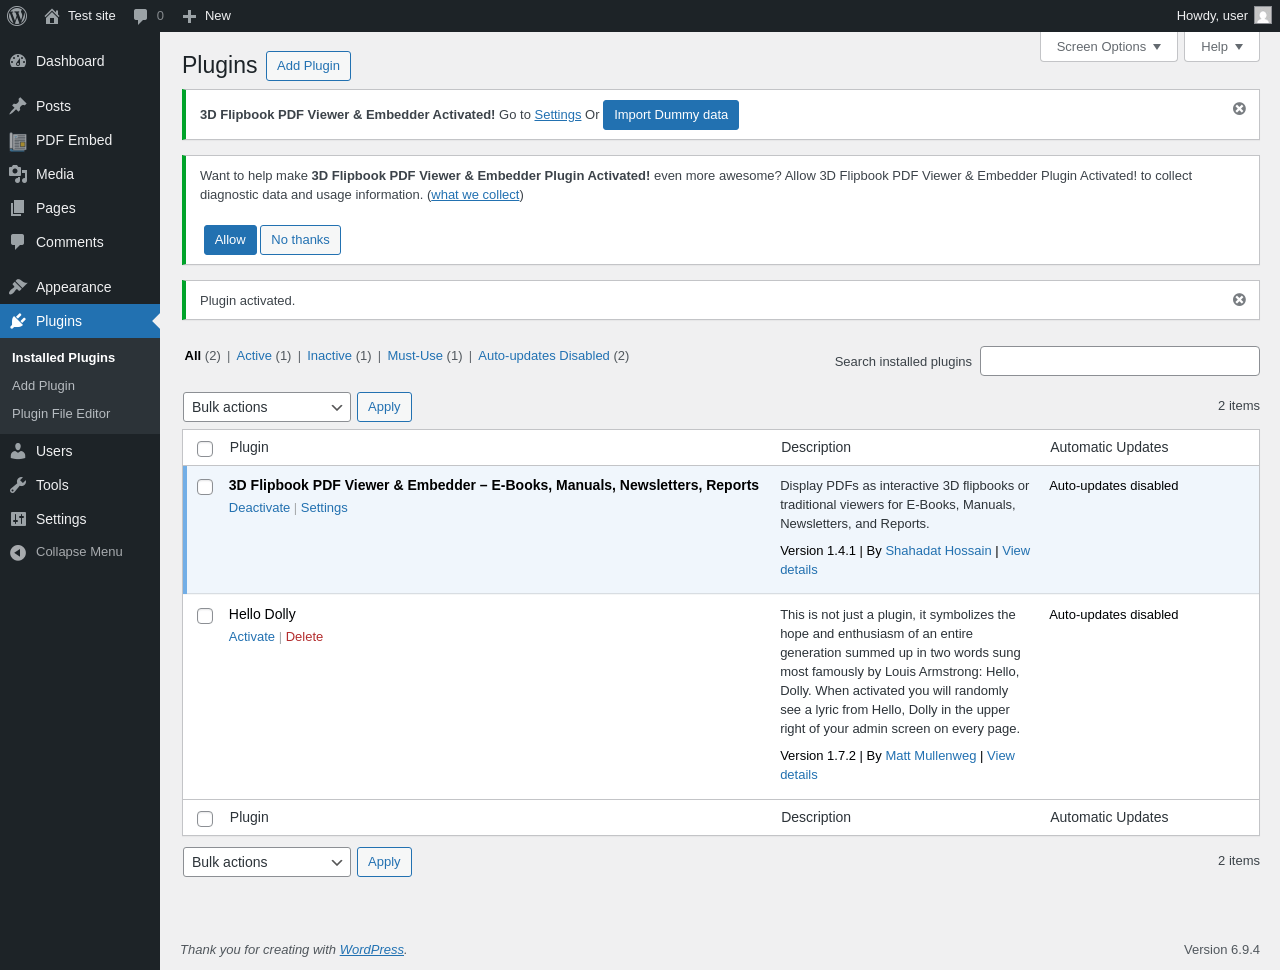Click the Deactivate link for 3D Flipbook

[259, 508]
